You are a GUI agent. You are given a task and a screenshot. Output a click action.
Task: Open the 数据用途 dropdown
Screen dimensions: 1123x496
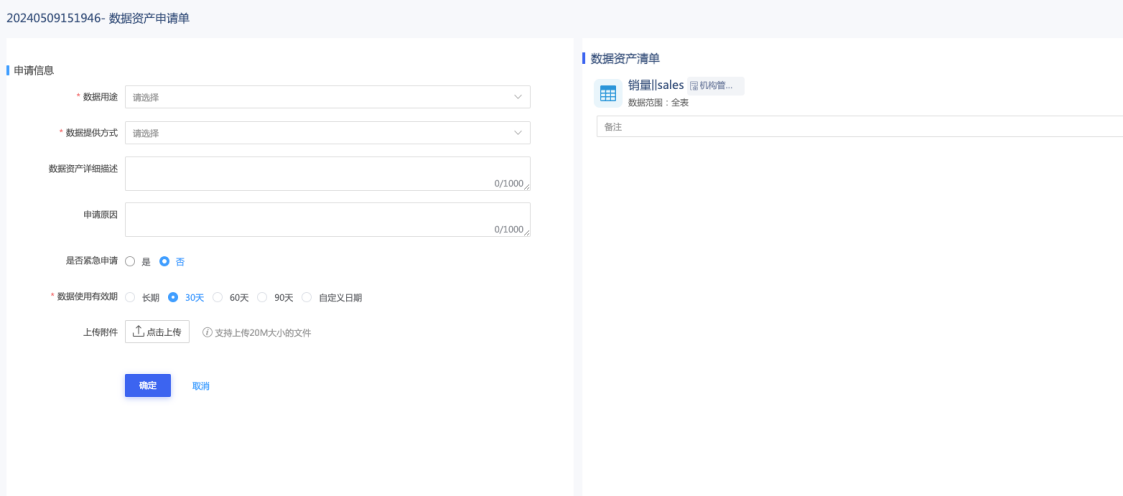click(328, 97)
